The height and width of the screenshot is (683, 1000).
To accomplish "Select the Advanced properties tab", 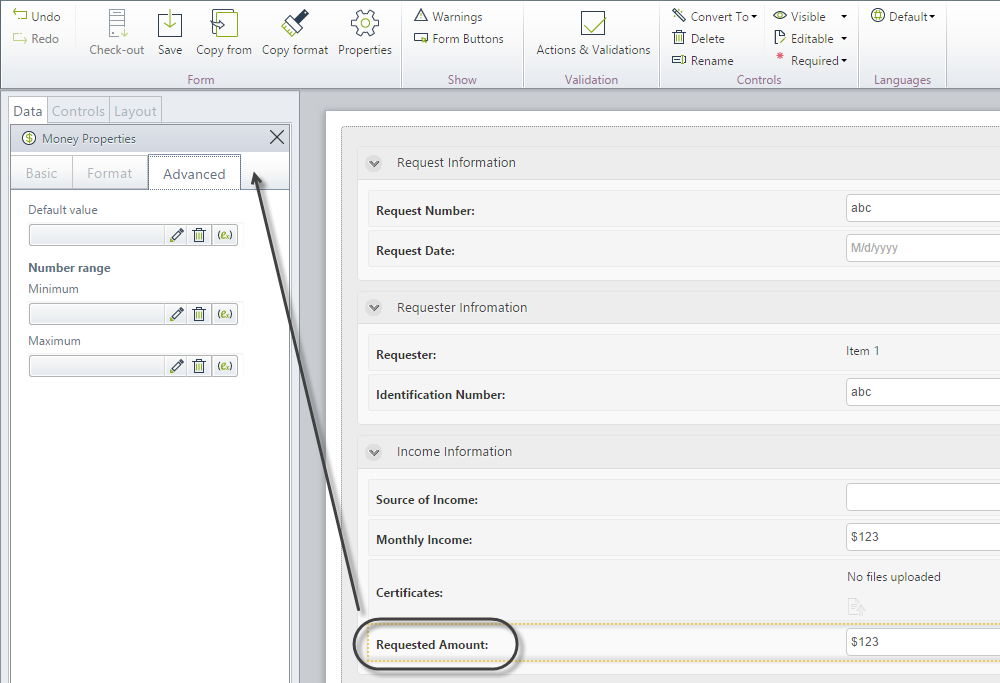I will [x=195, y=173].
